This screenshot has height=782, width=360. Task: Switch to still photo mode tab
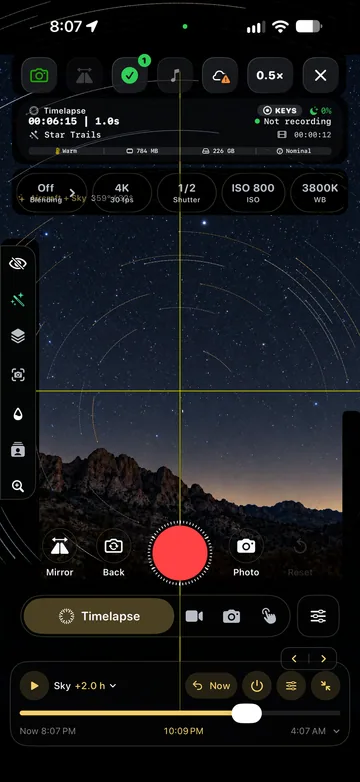tap(231, 616)
